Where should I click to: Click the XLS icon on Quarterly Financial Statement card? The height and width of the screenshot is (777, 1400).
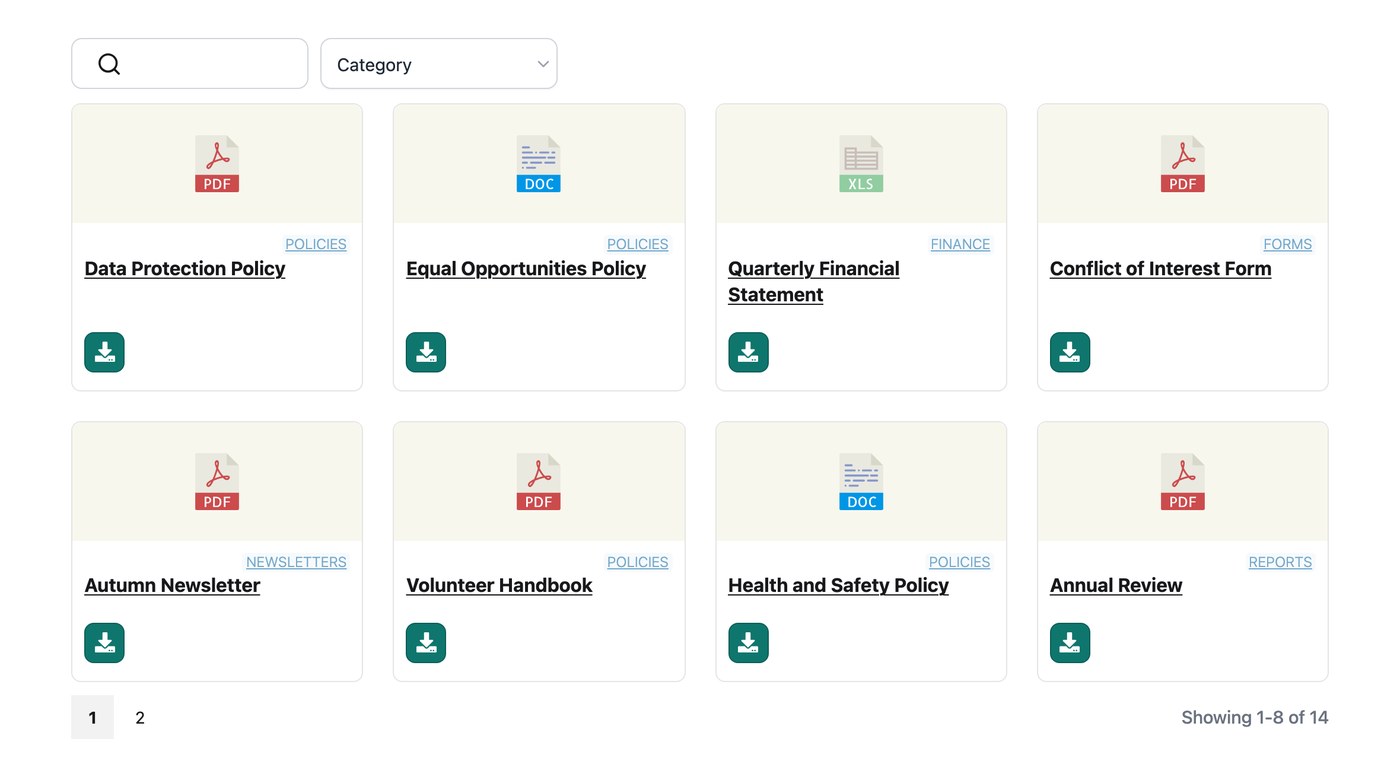point(861,164)
